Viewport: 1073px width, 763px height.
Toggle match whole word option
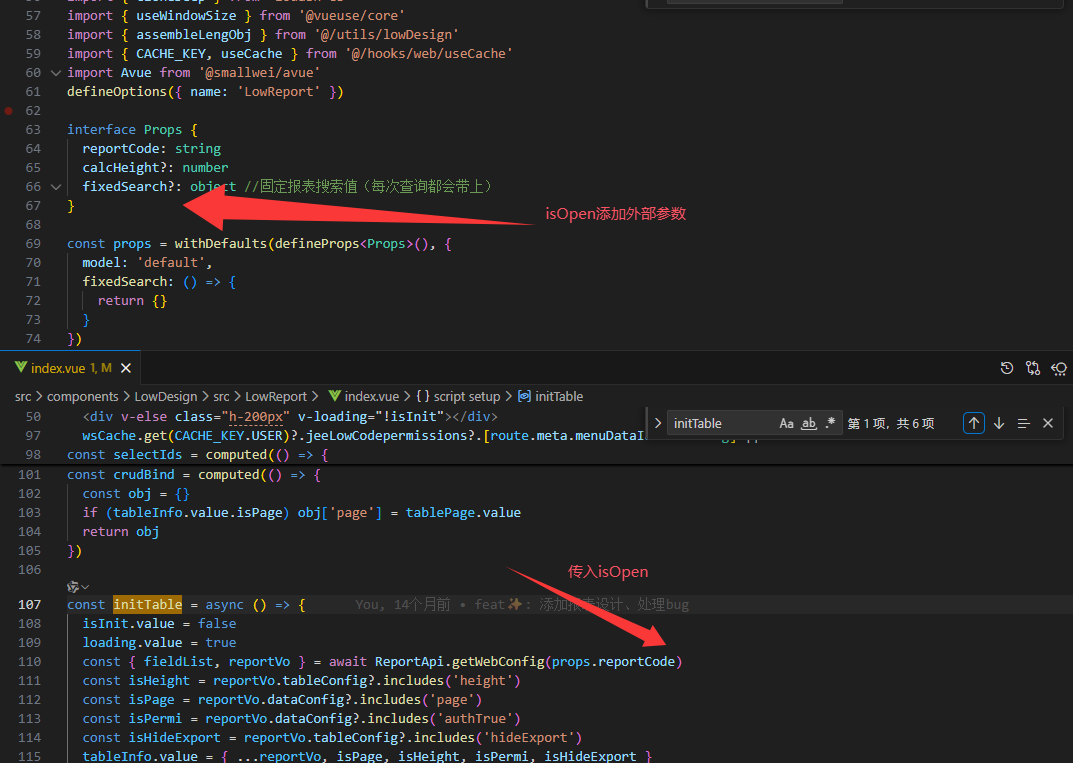pos(810,423)
